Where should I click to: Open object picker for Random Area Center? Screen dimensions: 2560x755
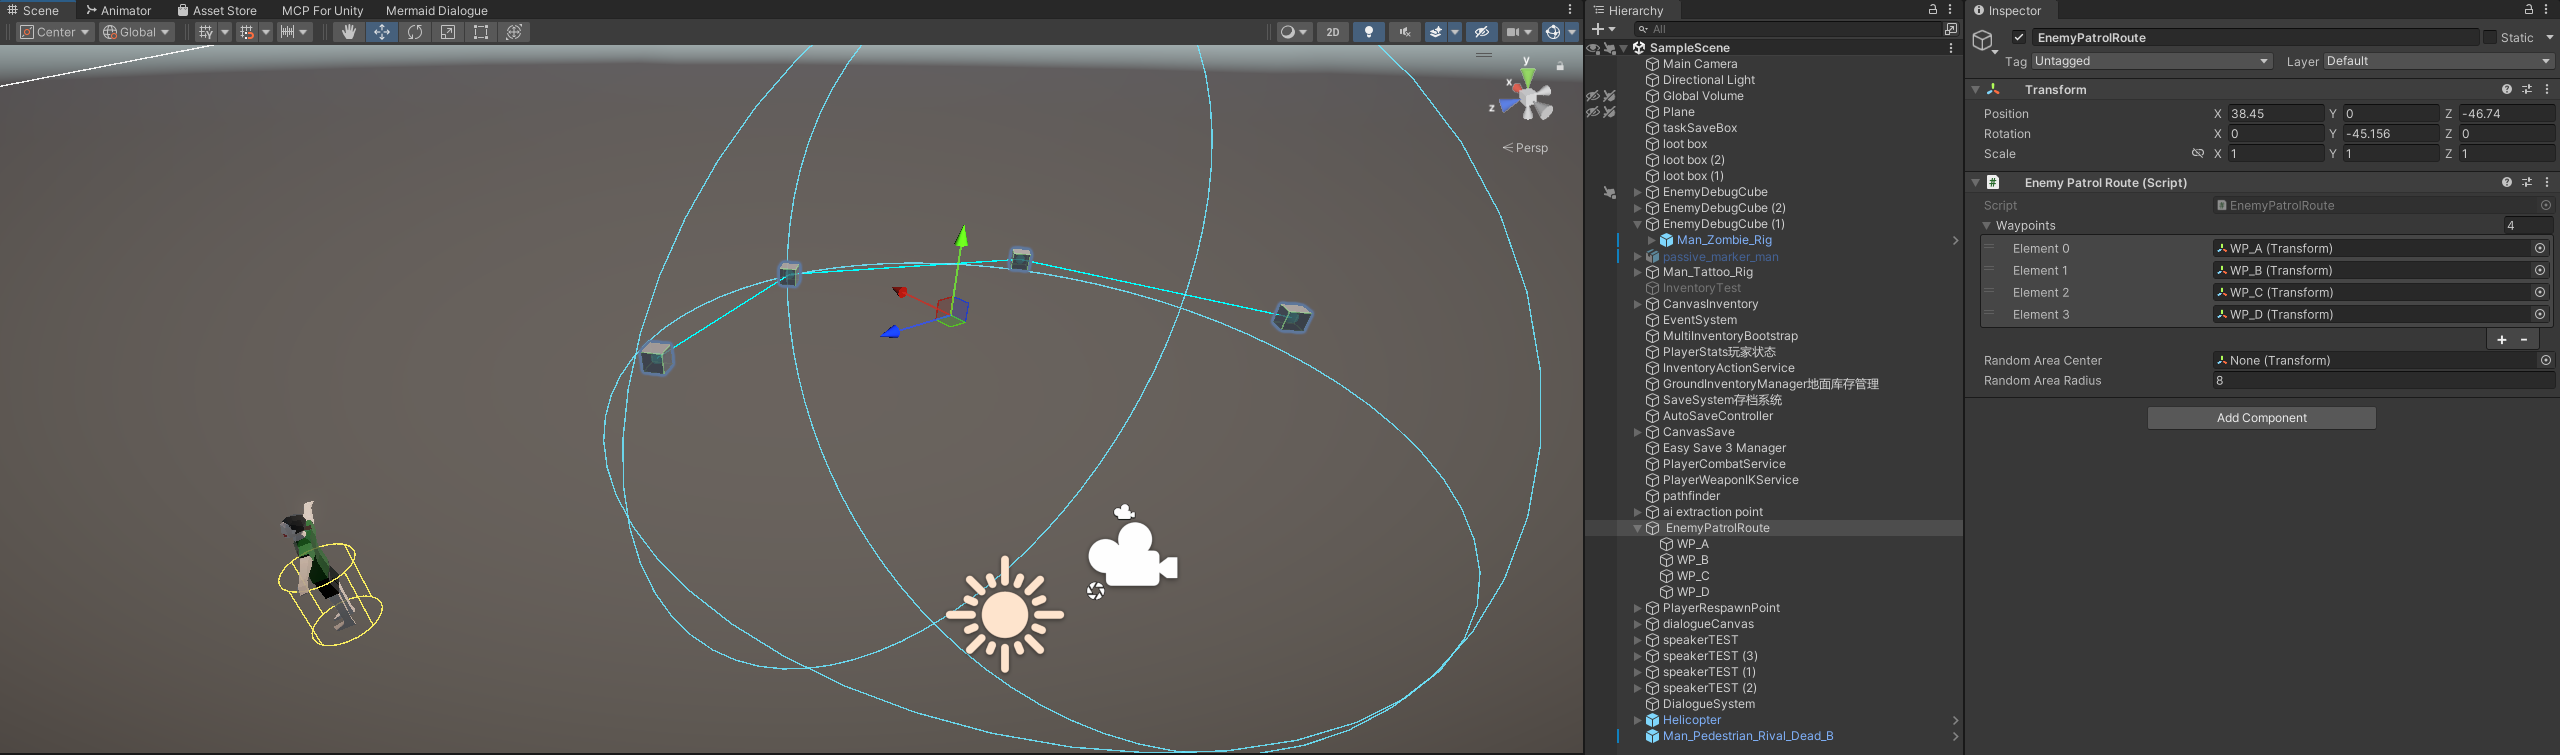[x=2546, y=360]
